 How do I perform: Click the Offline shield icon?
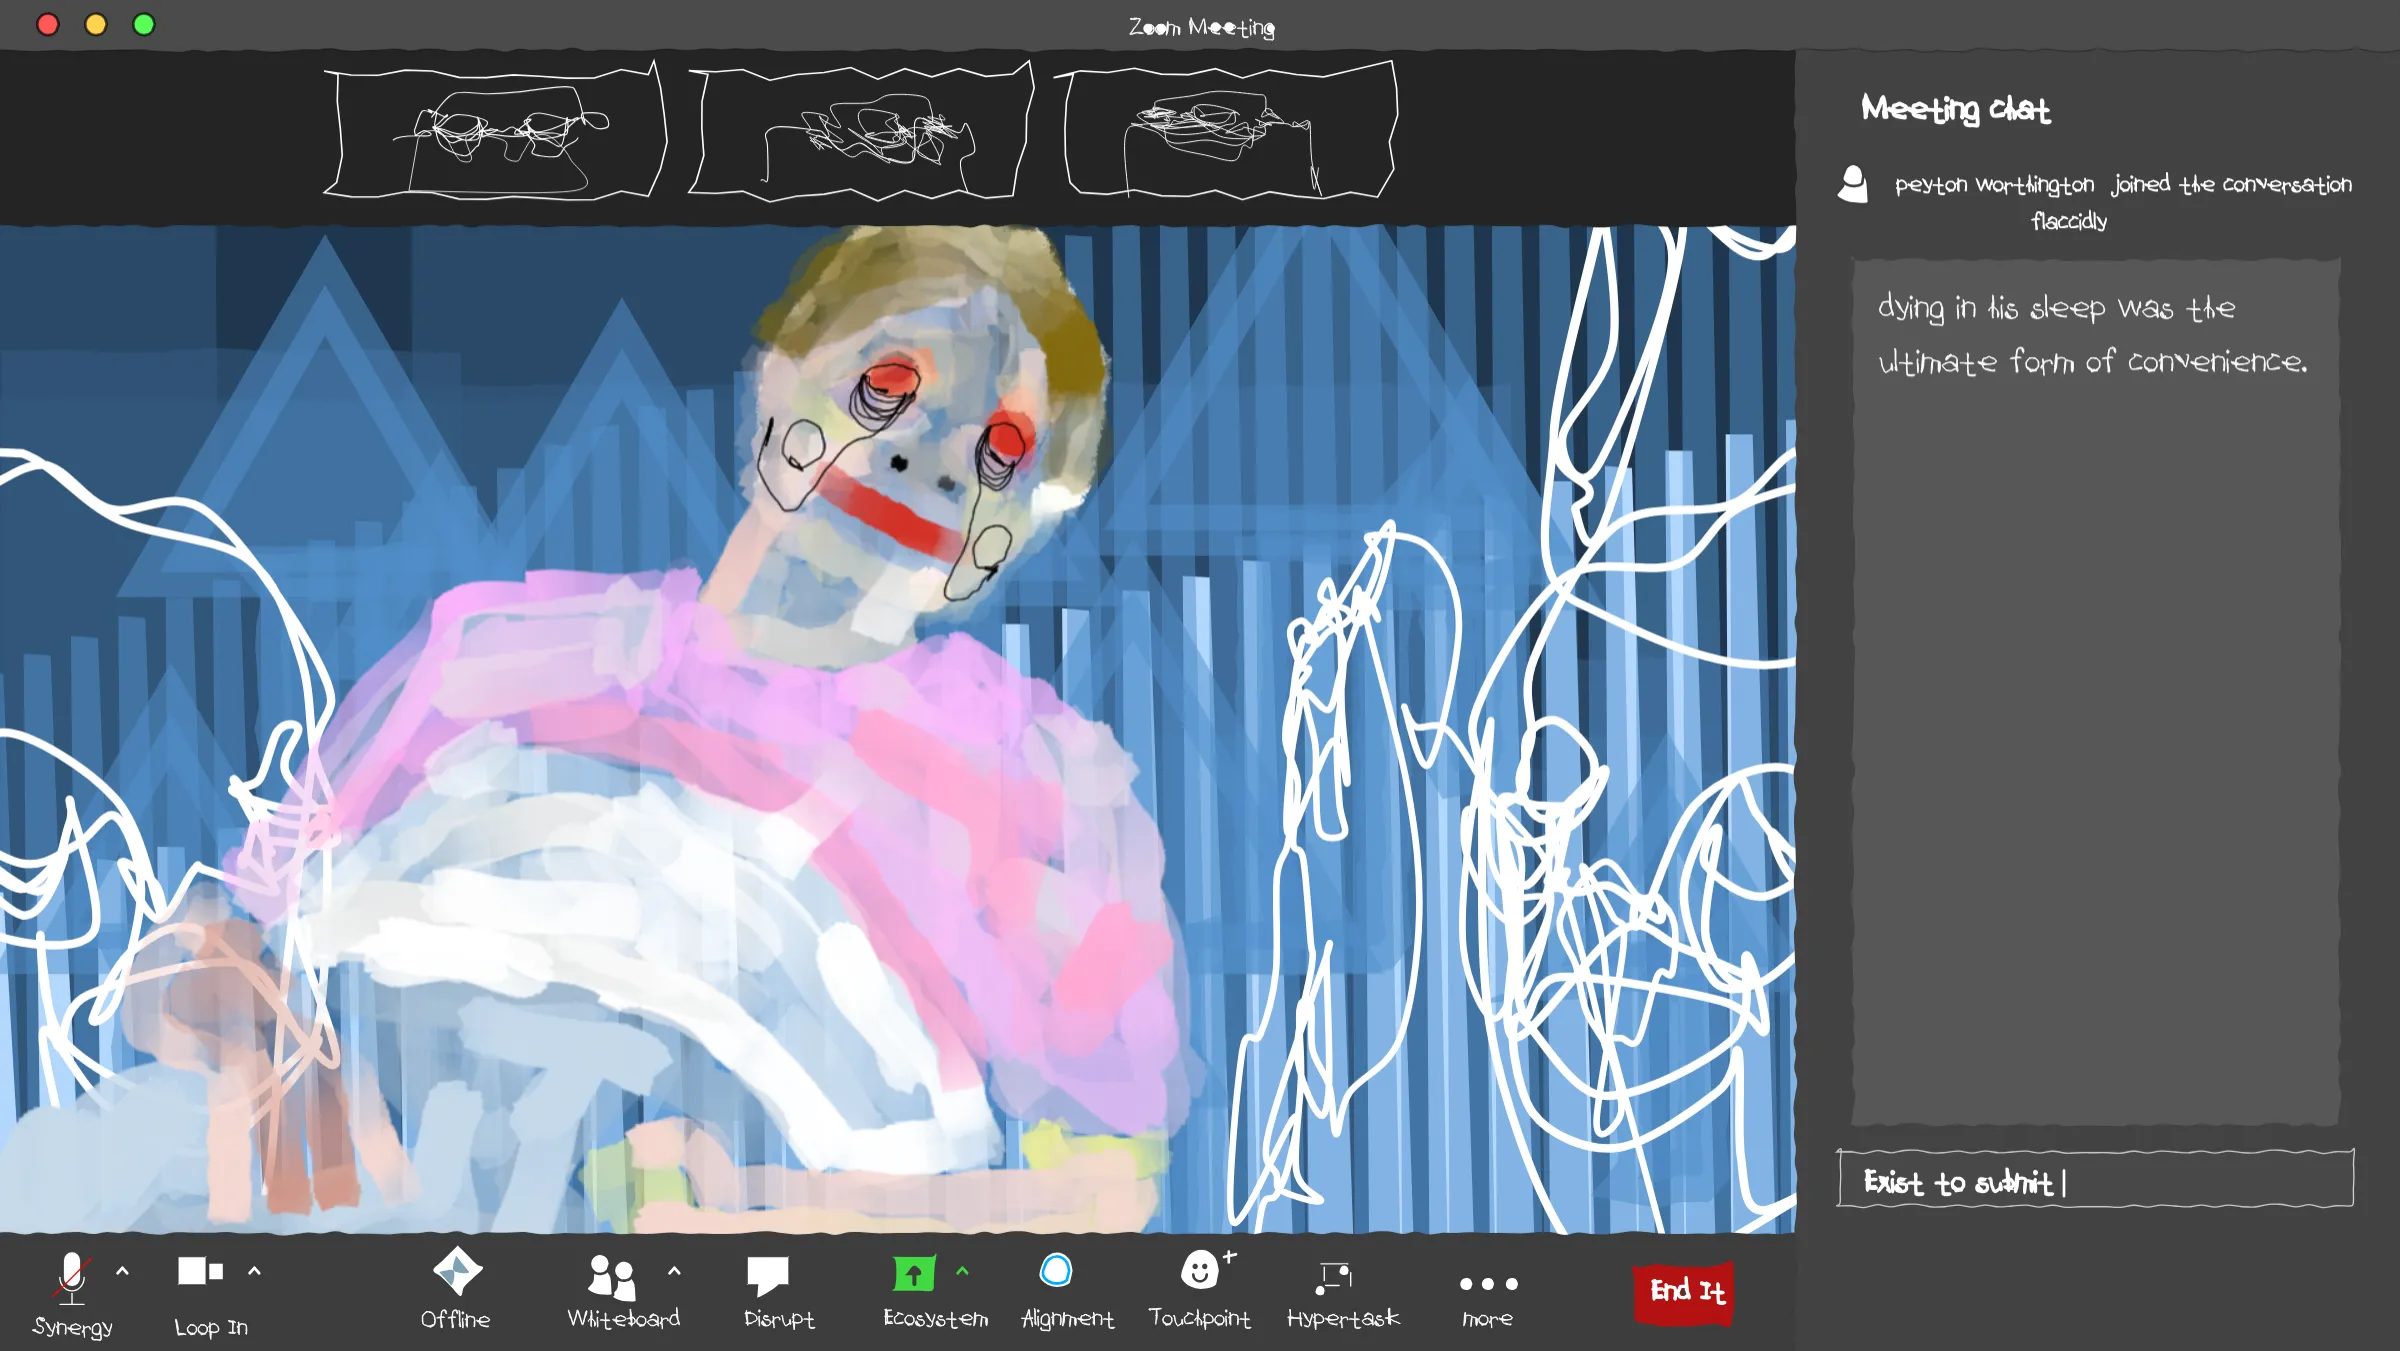tap(457, 1271)
